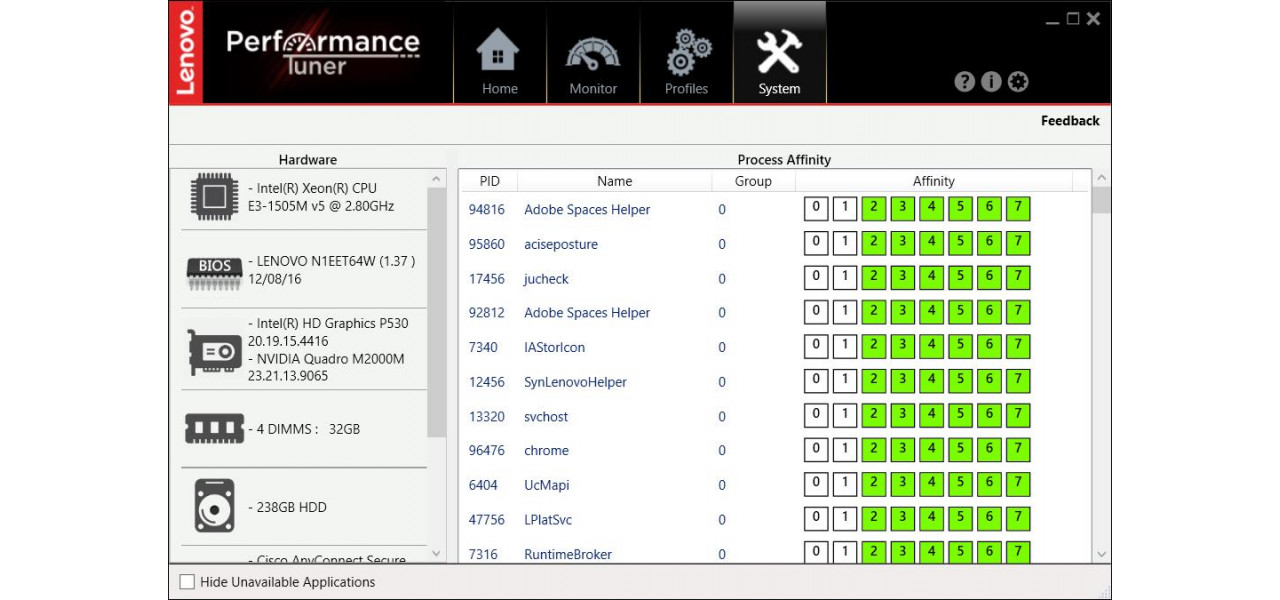Select process name jucheck

pos(546,279)
